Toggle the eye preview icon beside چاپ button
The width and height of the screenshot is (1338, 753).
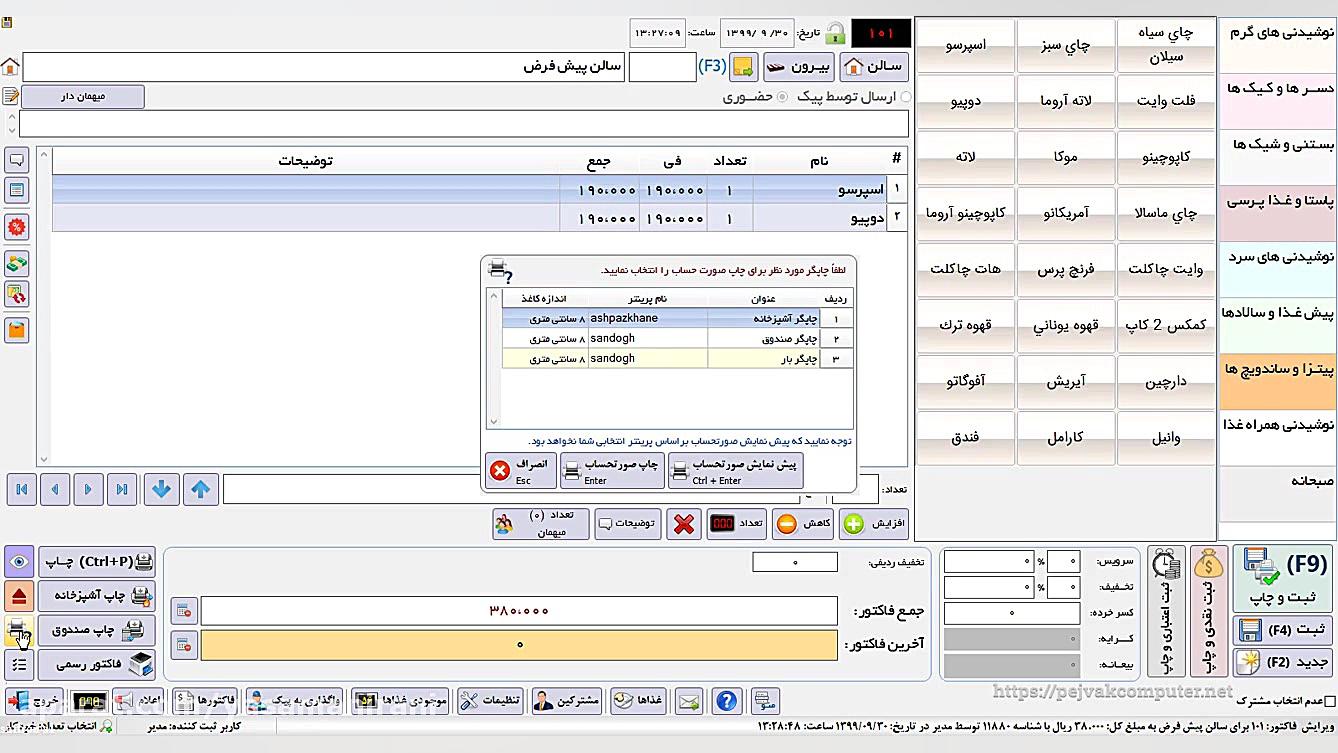pos(19,562)
